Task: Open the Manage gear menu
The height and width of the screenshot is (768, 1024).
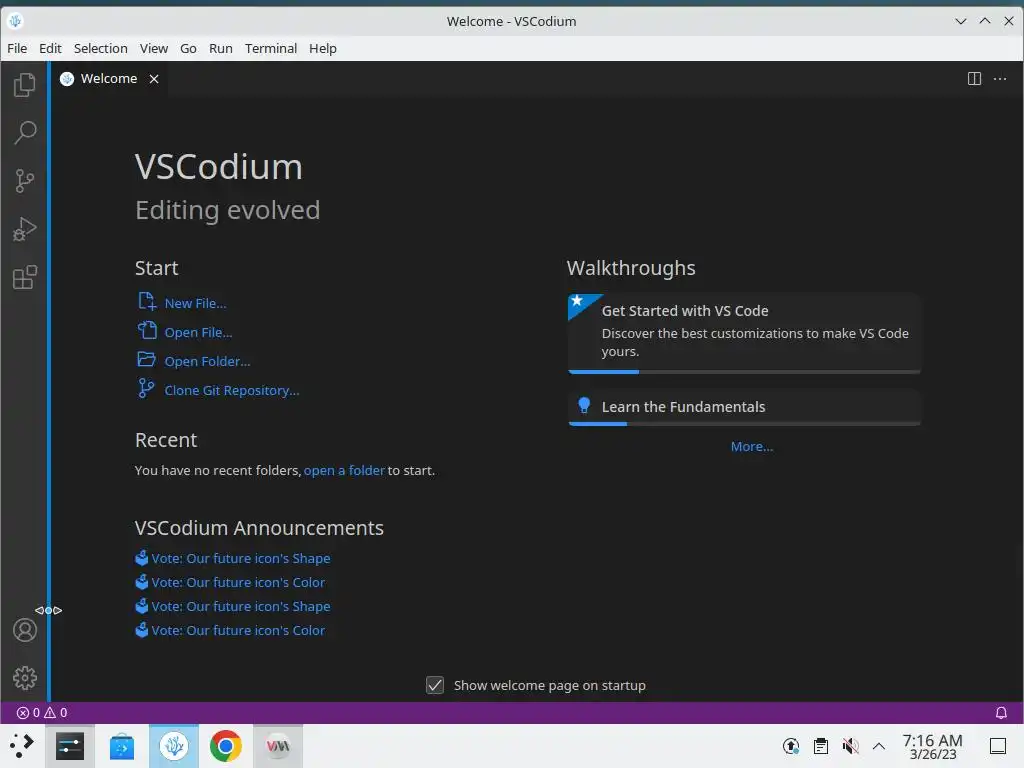Action: click(25, 678)
